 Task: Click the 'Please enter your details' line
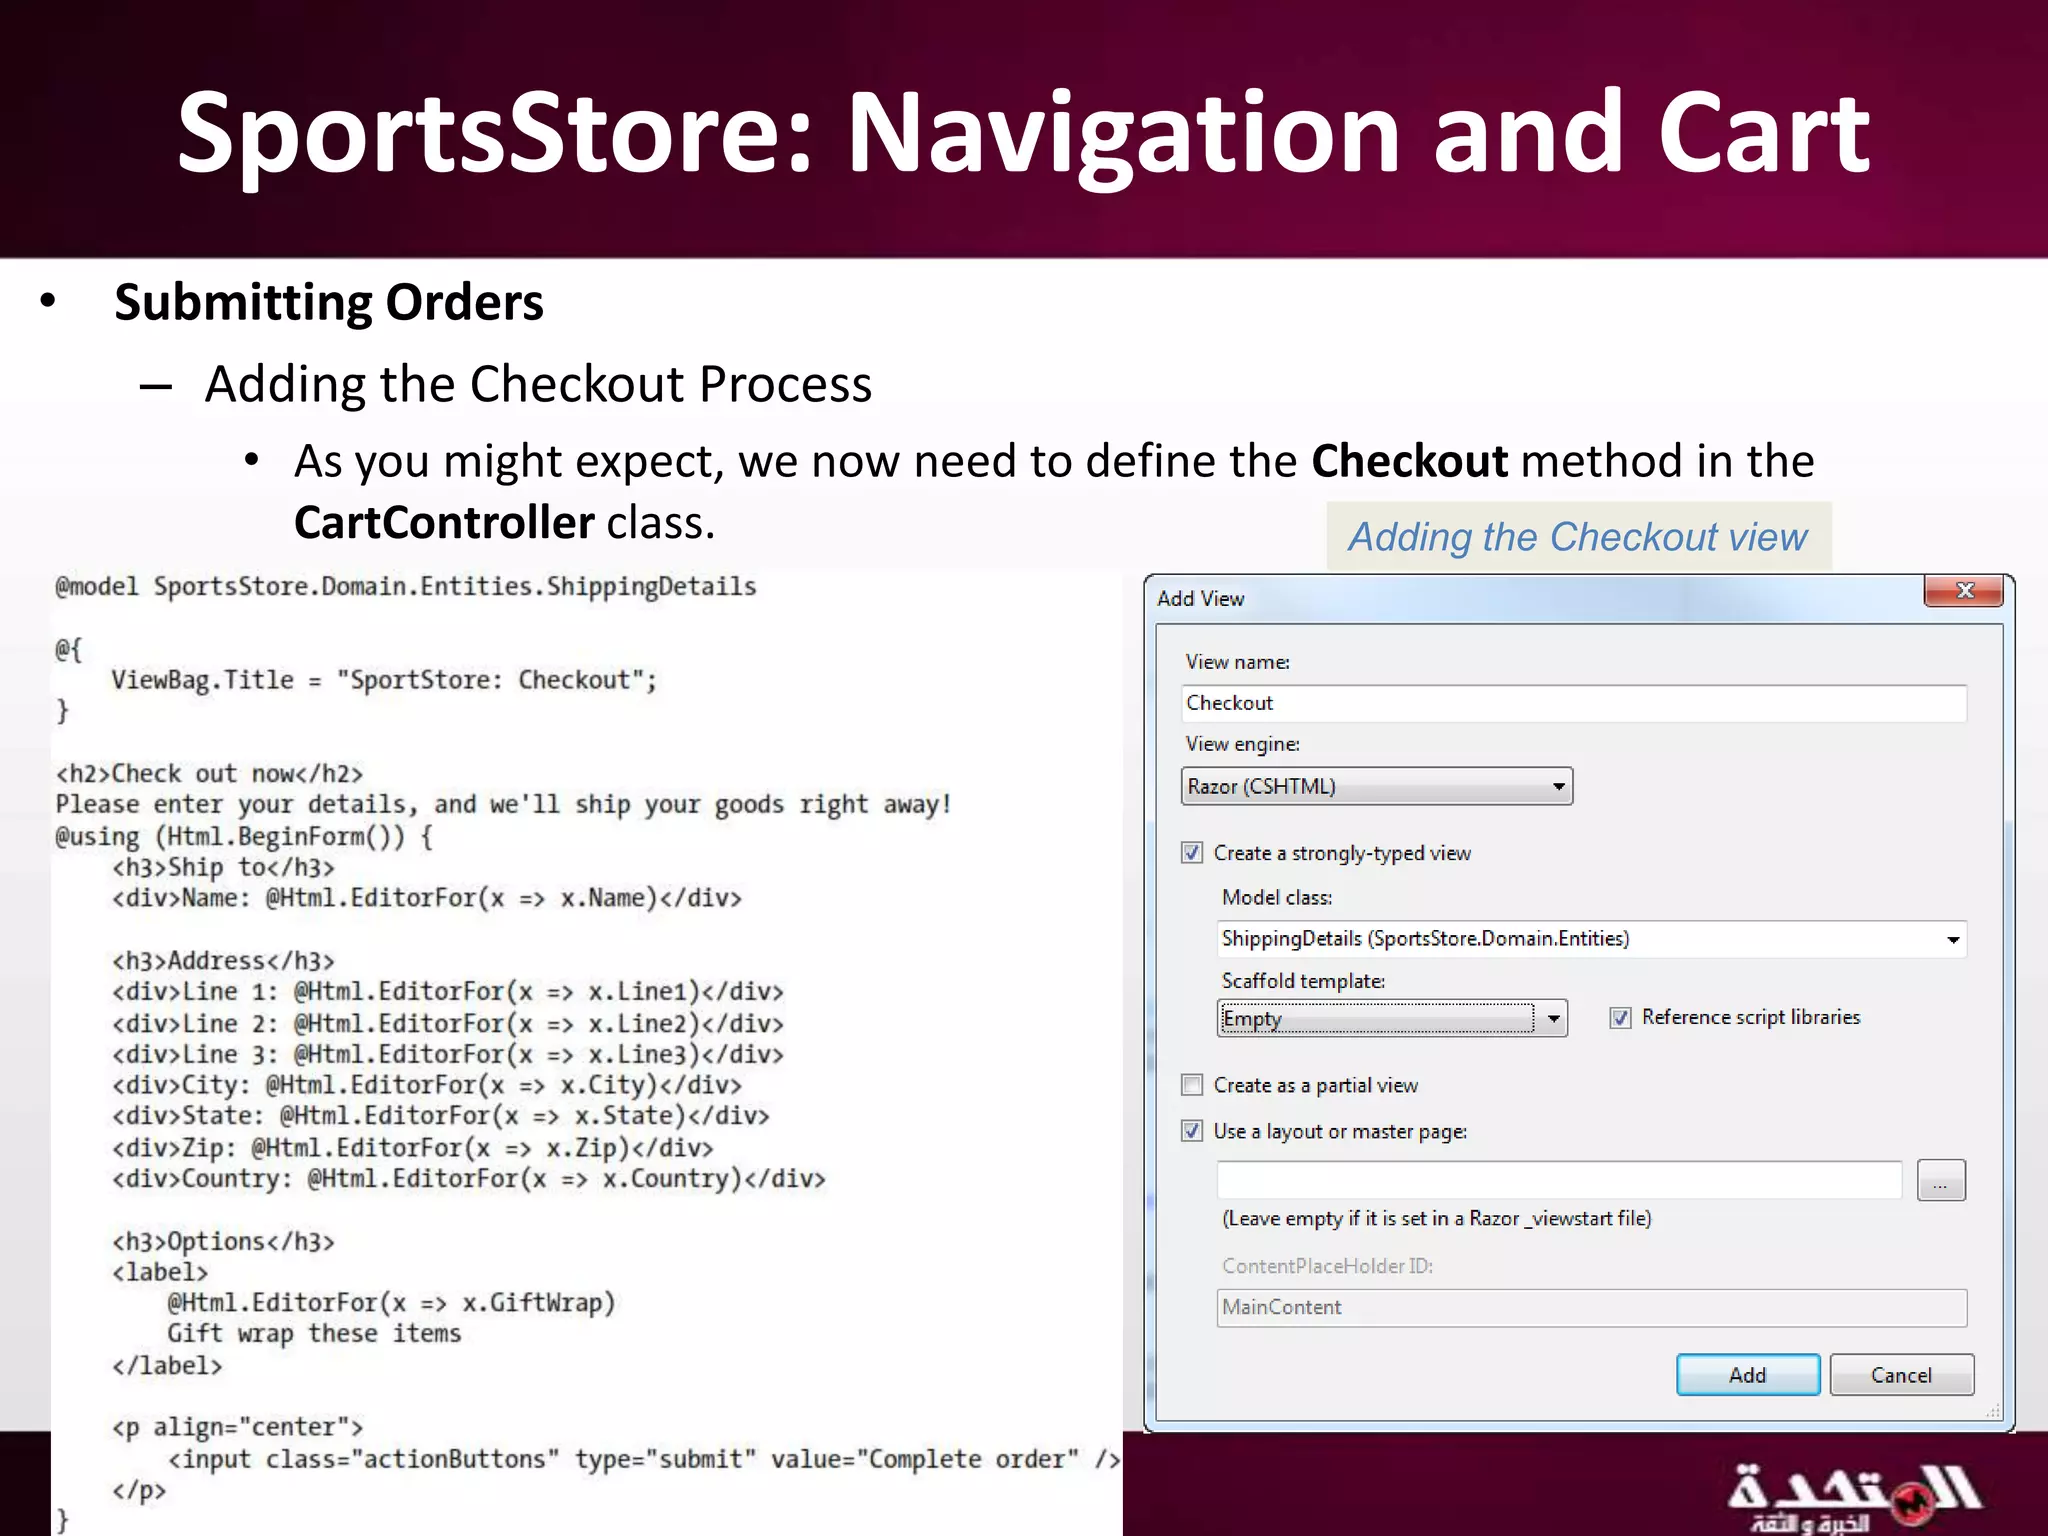tap(503, 805)
